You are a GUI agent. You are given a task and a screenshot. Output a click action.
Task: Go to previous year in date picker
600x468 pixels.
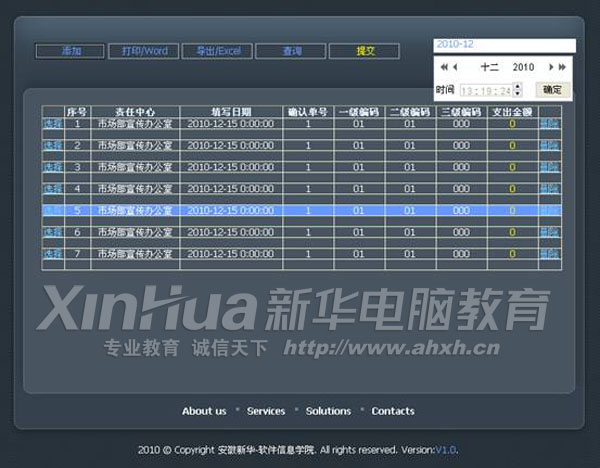443,67
